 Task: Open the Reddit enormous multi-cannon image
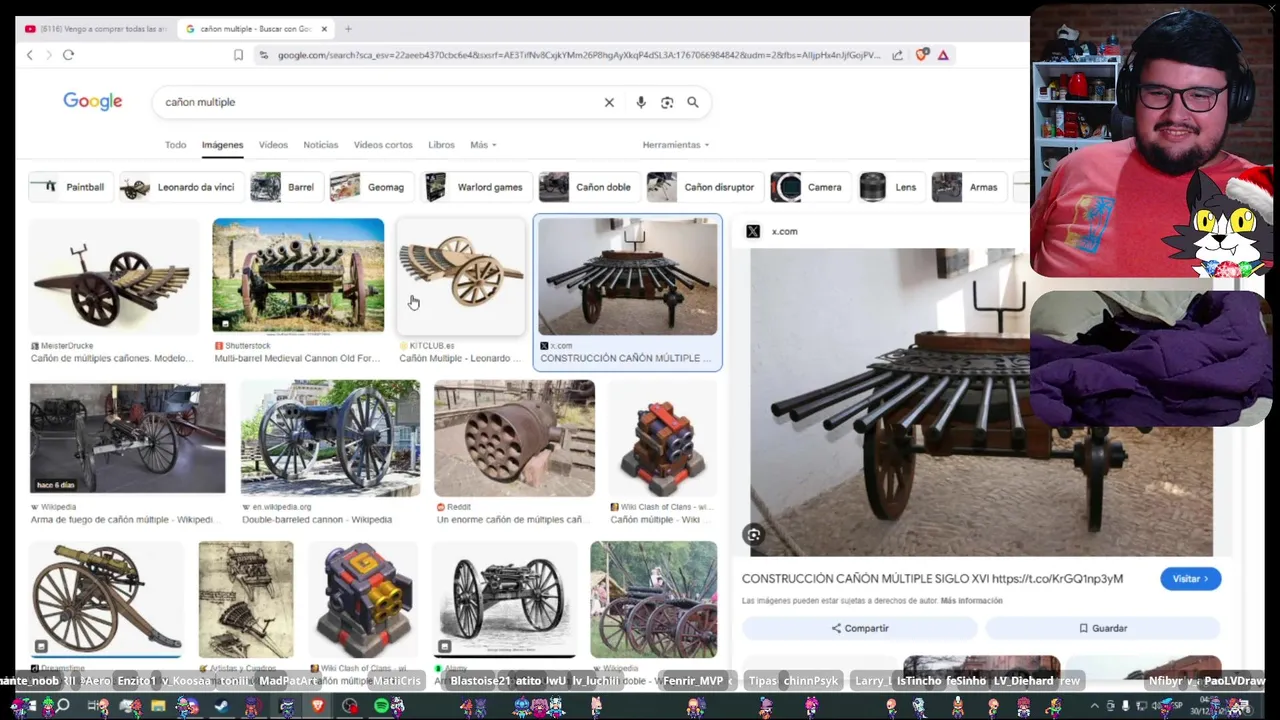coord(515,438)
